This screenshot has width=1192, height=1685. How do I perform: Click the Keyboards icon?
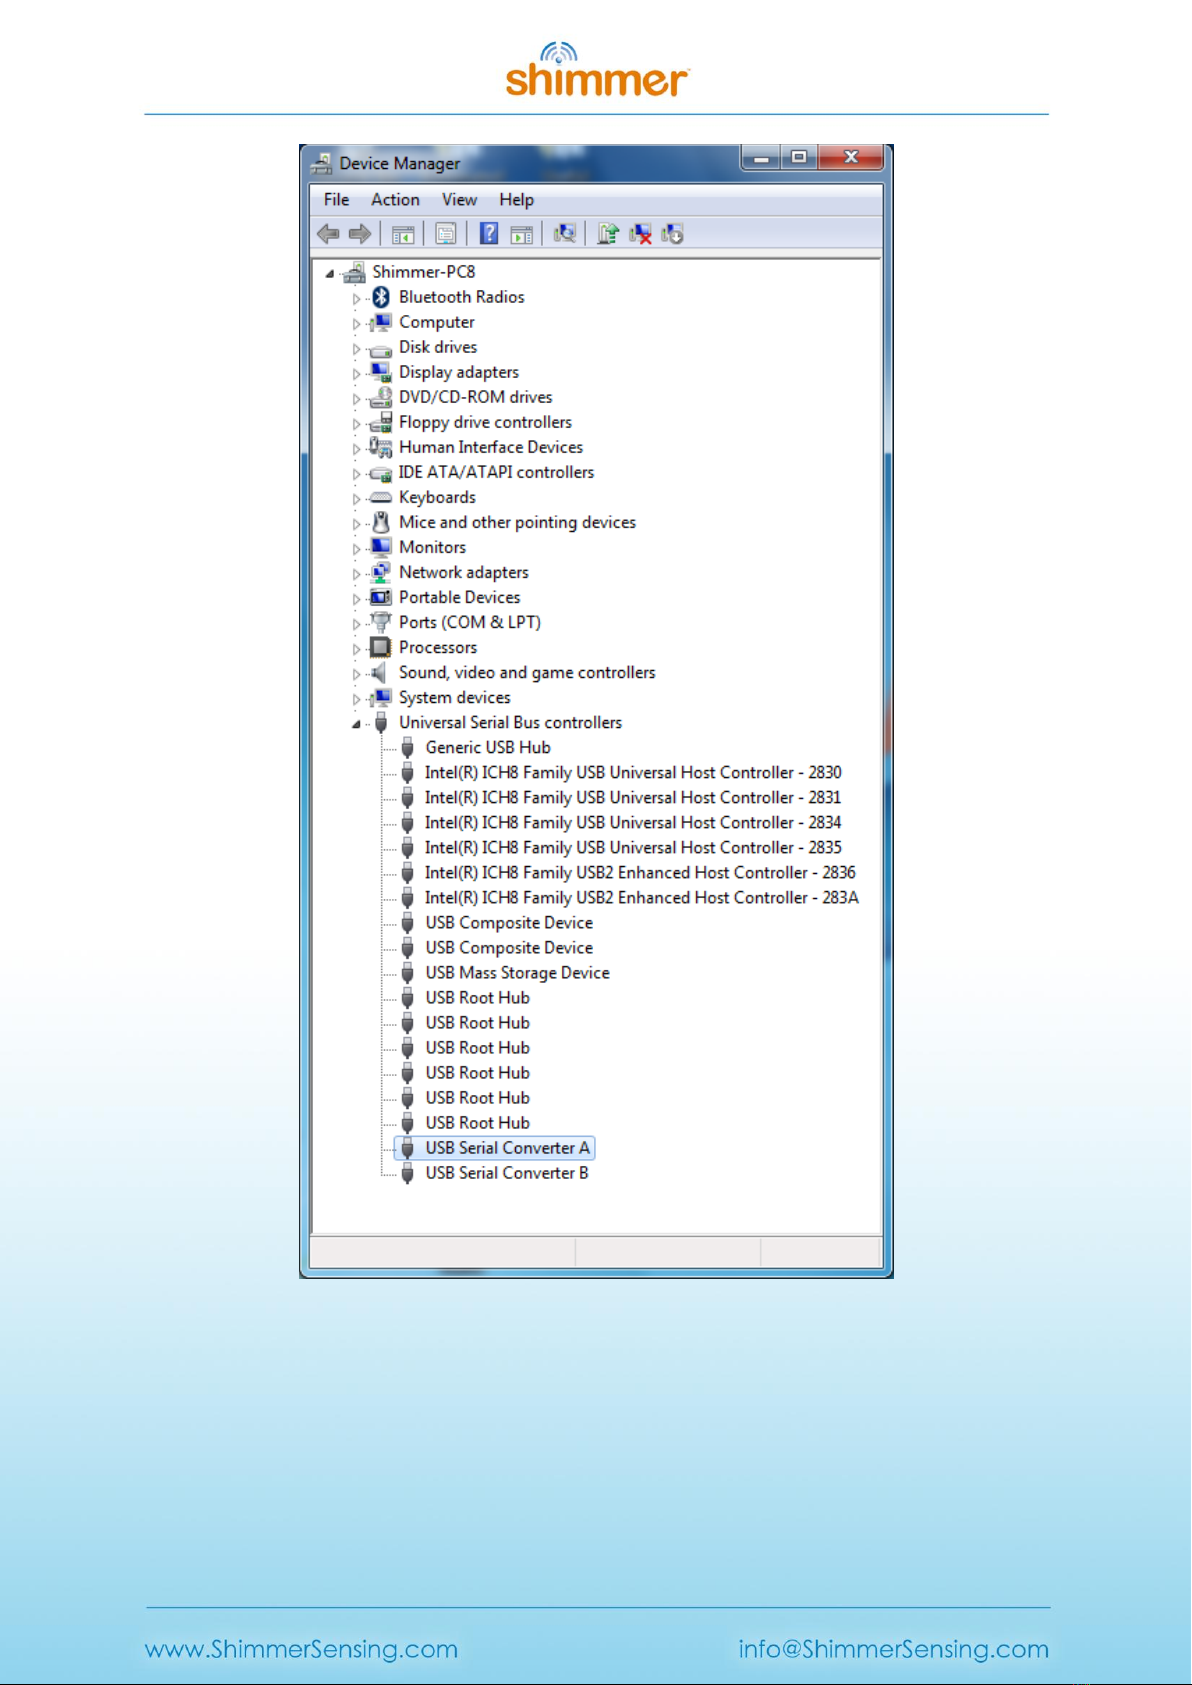pyautogui.click(x=380, y=497)
